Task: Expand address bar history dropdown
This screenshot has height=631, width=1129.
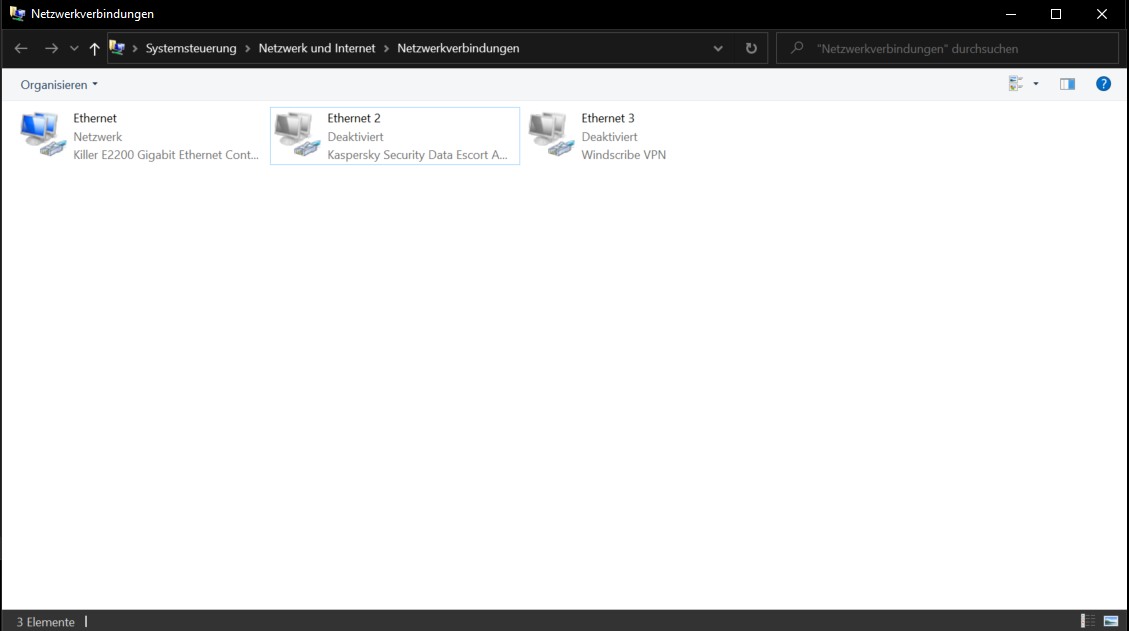Action: [718, 48]
